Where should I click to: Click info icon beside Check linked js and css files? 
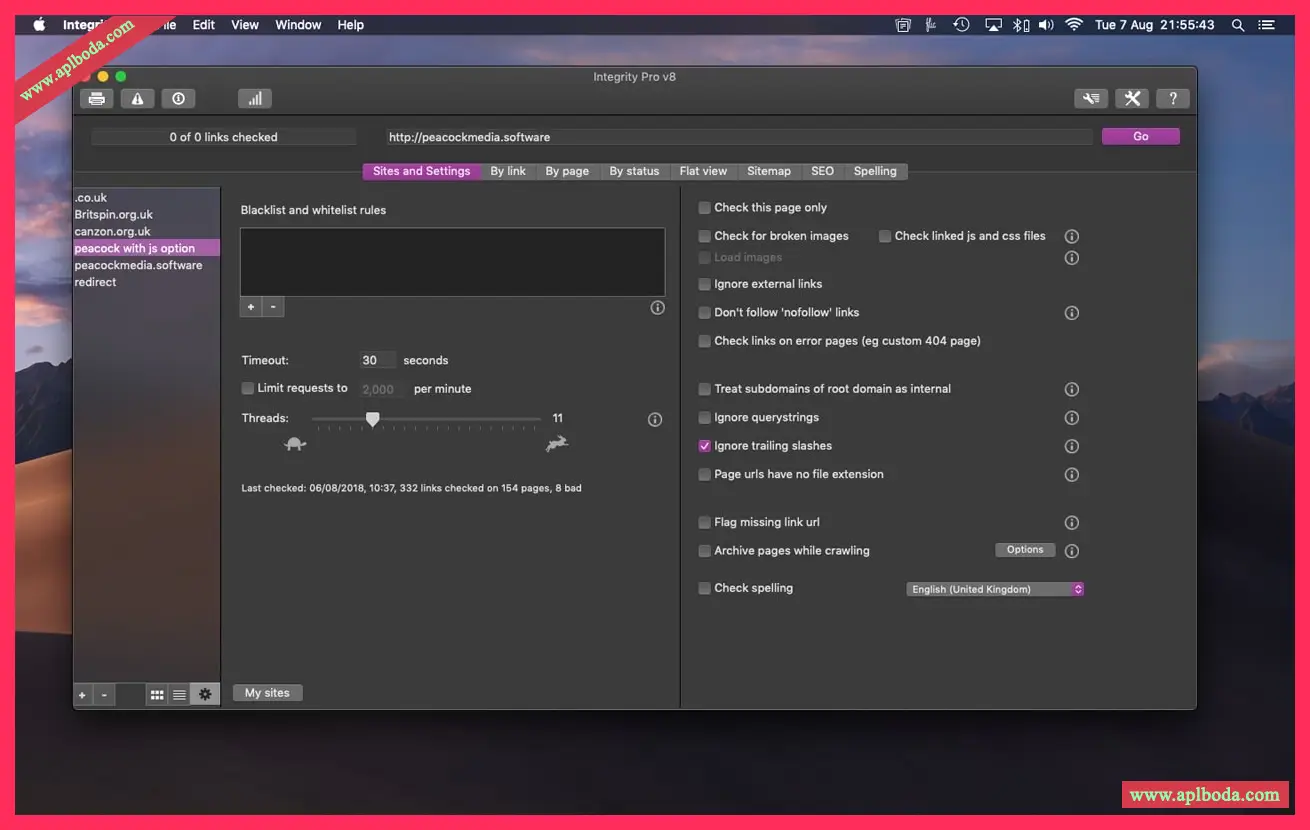tap(1072, 237)
